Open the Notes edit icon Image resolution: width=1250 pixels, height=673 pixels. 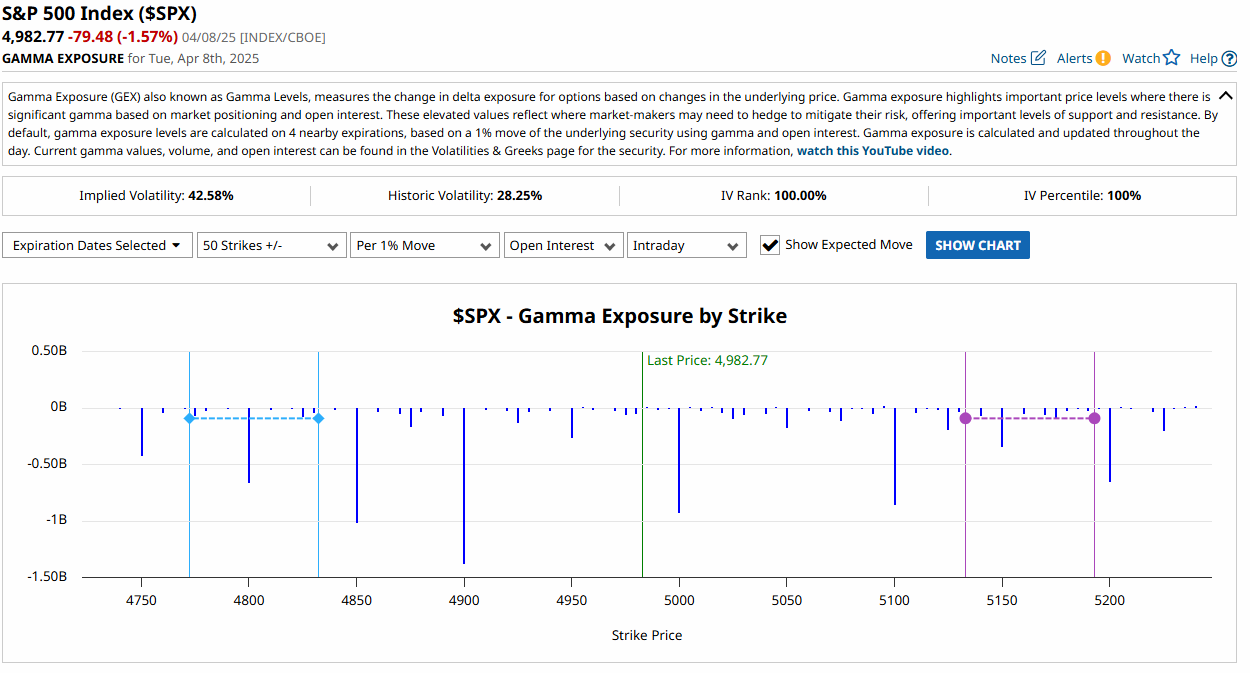click(x=1038, y=58)
